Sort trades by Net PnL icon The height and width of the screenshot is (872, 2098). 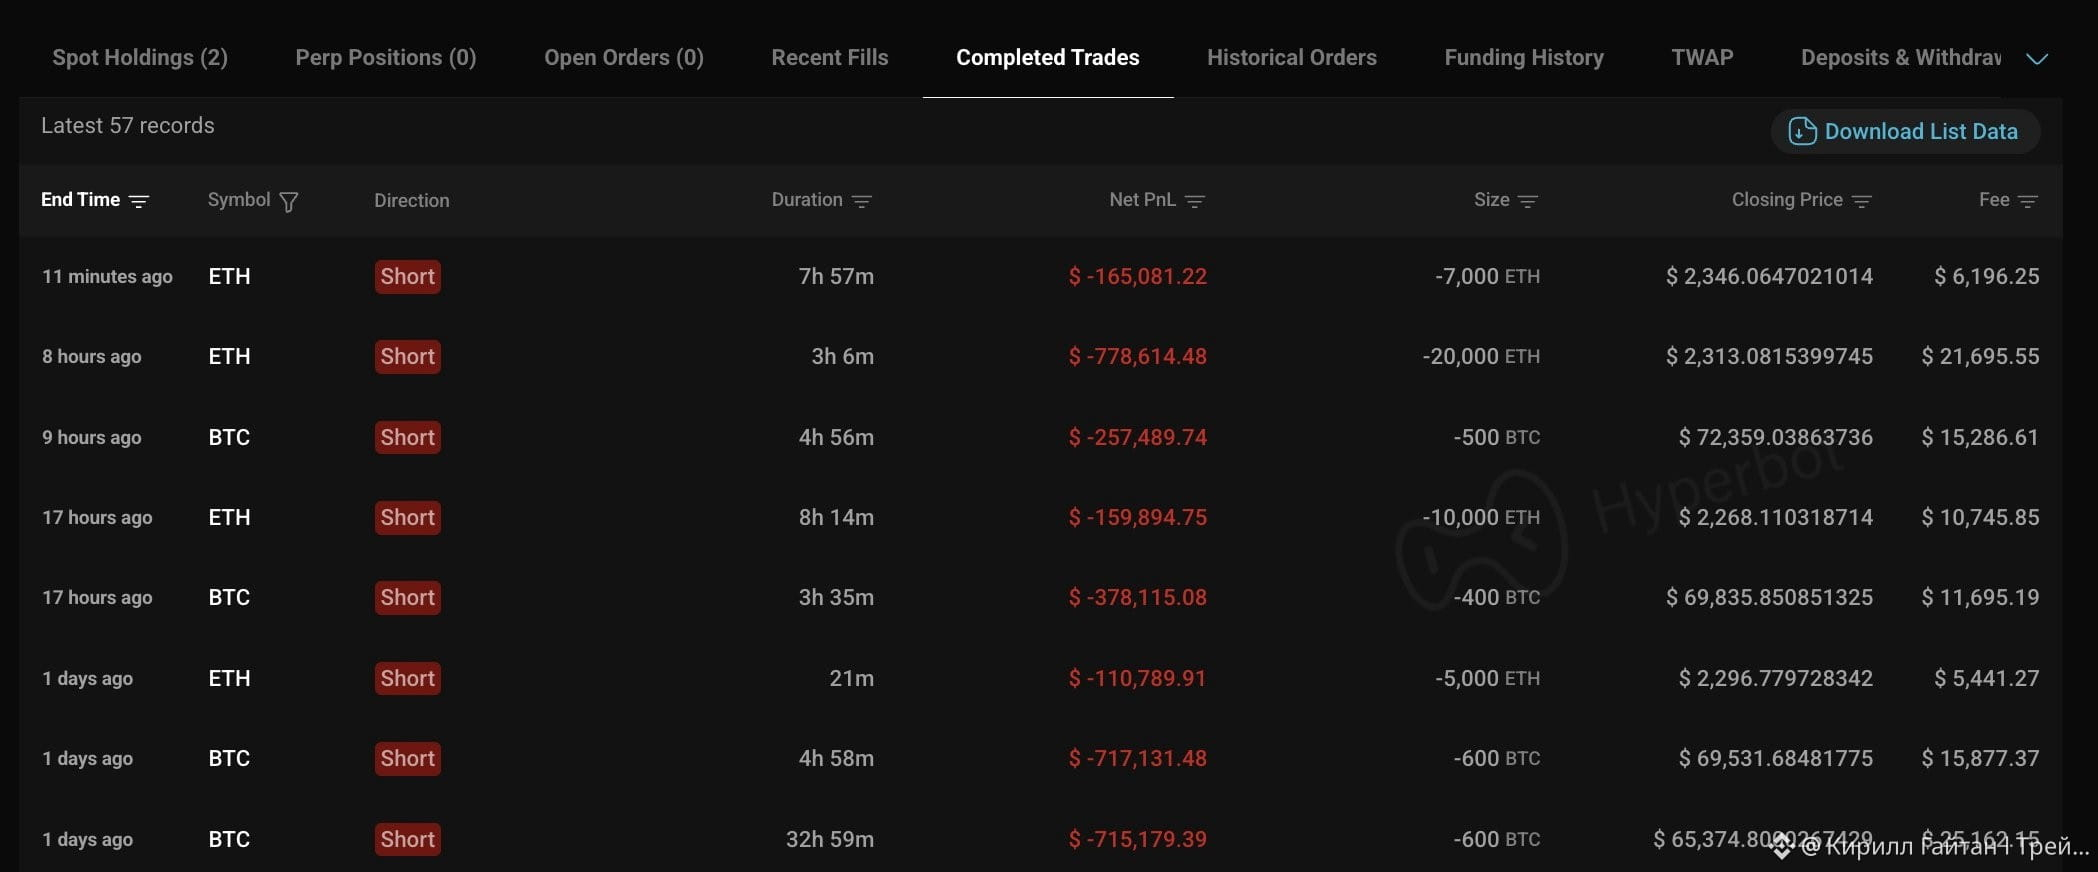click(x=1194, y=201)
